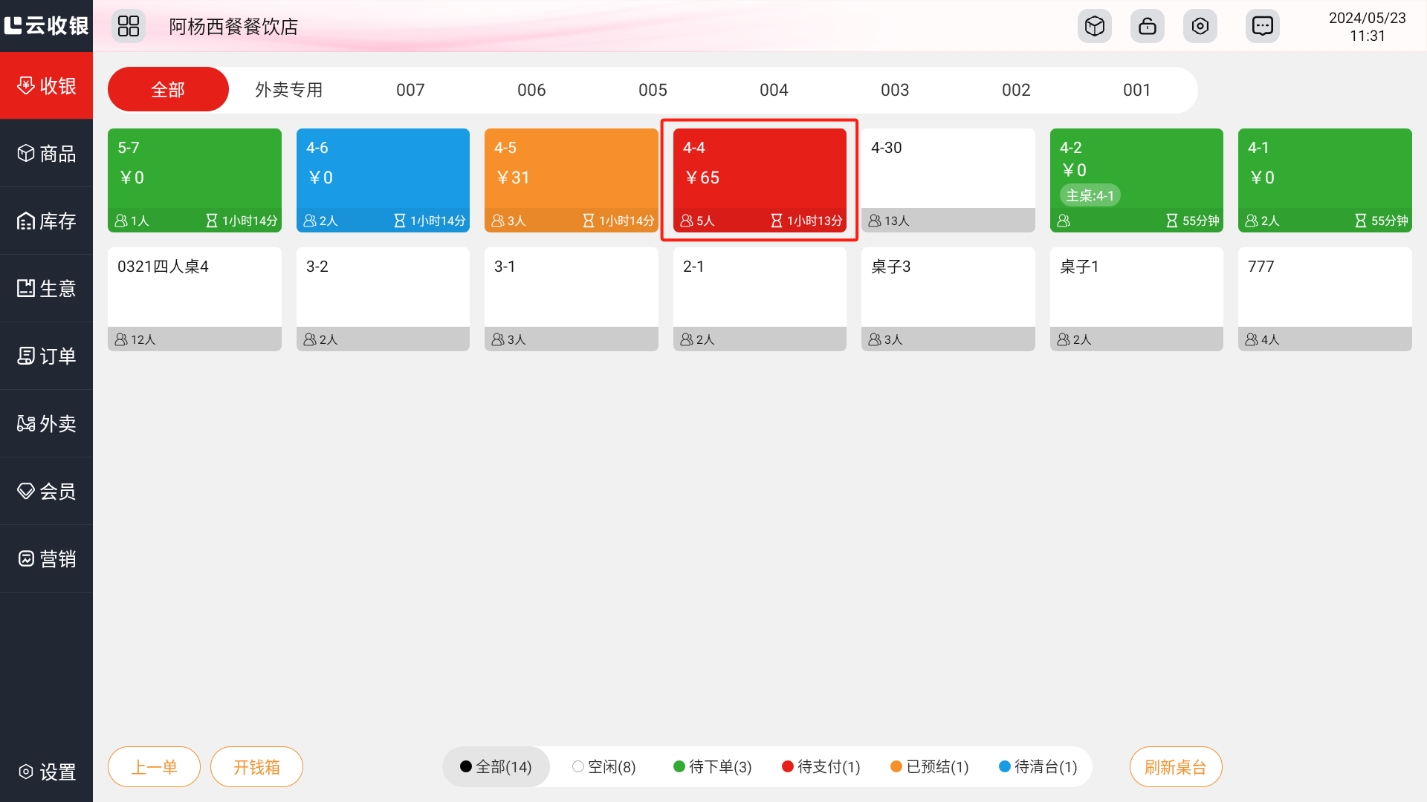
Task: Click the four-square grid icon beside store name
Action: [128, 26]
